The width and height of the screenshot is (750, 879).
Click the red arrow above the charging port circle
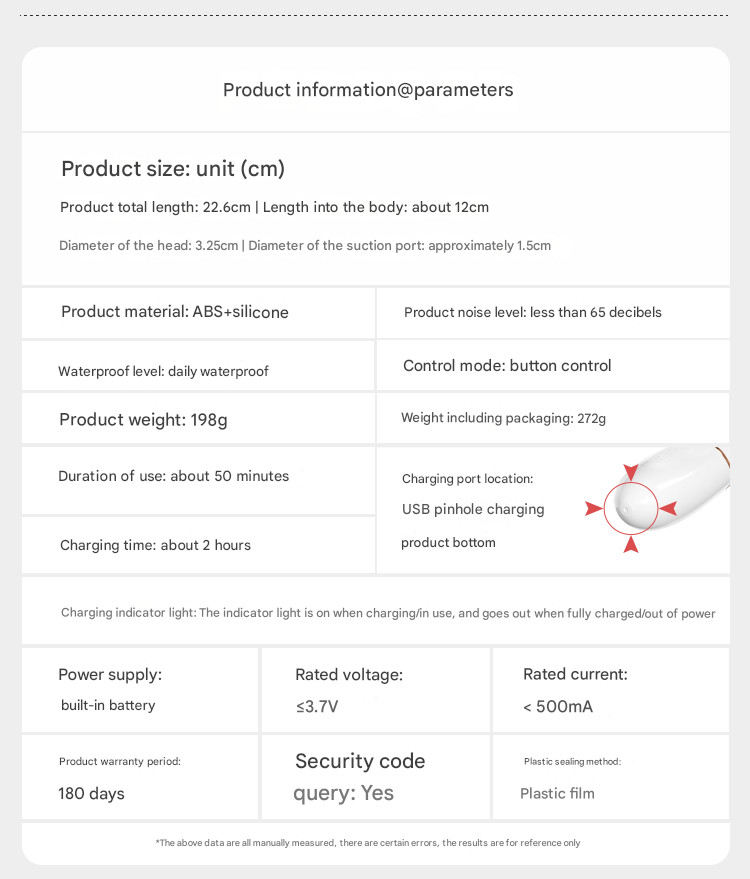(x=630, y=471)
